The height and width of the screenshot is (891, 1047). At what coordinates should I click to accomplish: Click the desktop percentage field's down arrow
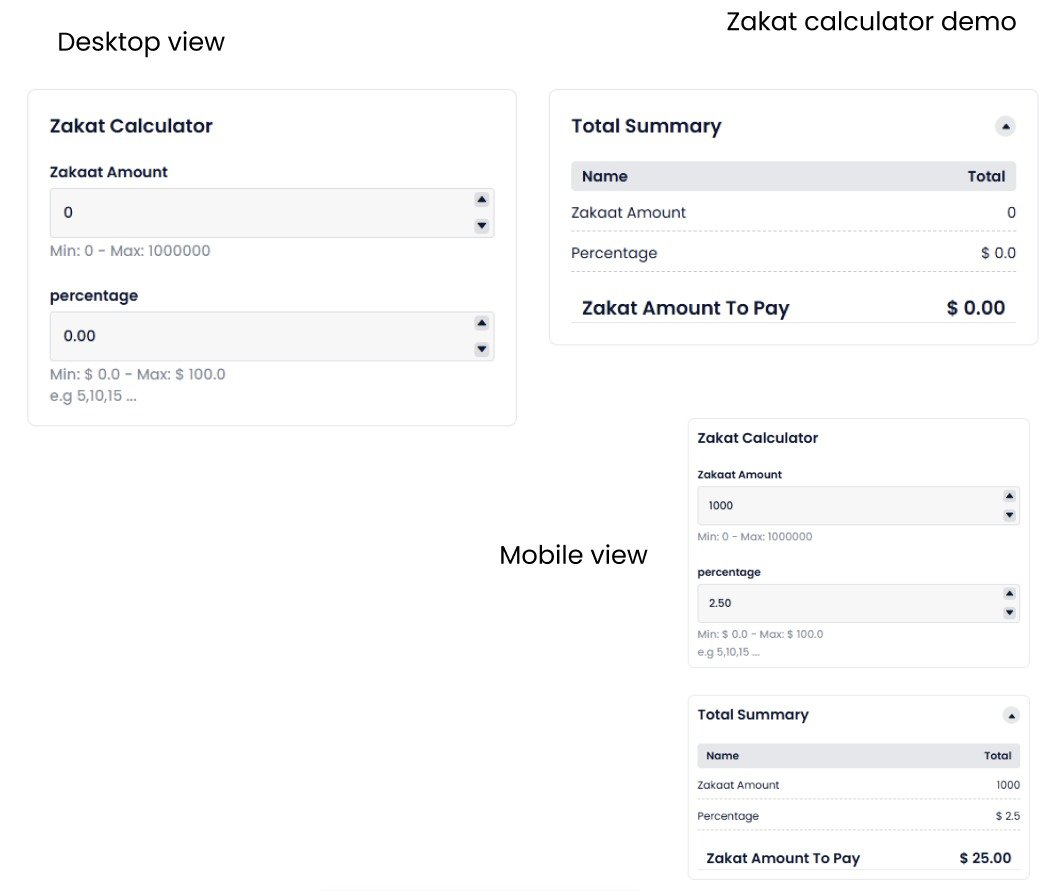coord(481,349)
